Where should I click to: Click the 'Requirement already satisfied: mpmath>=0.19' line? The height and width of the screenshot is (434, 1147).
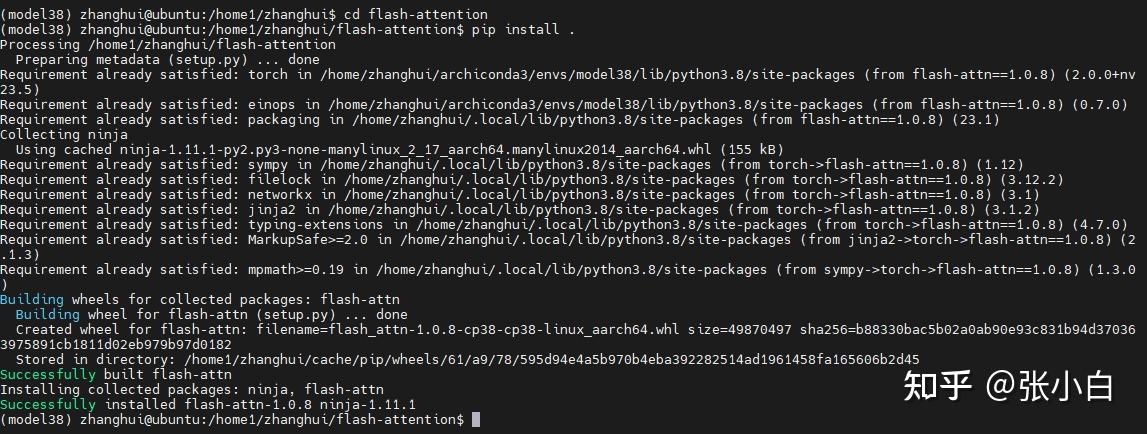pyautogui.click(x=568, y=277)
